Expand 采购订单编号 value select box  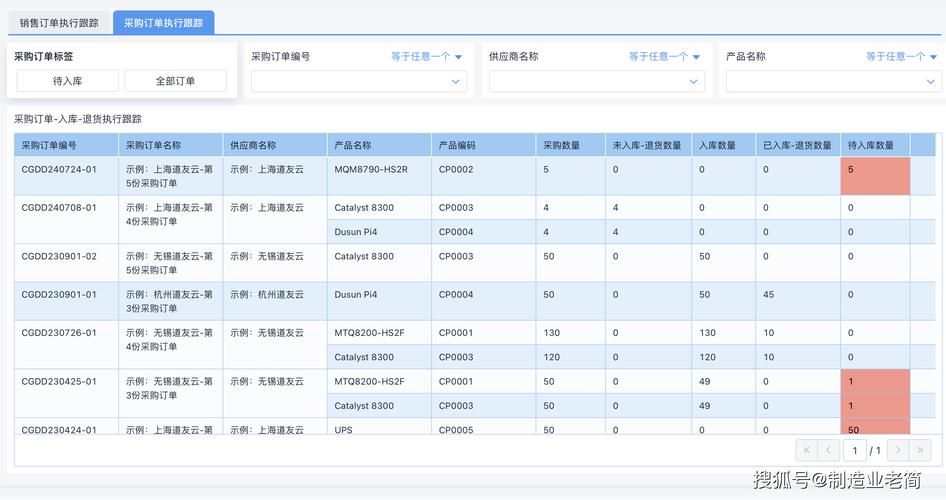point(359,82)
